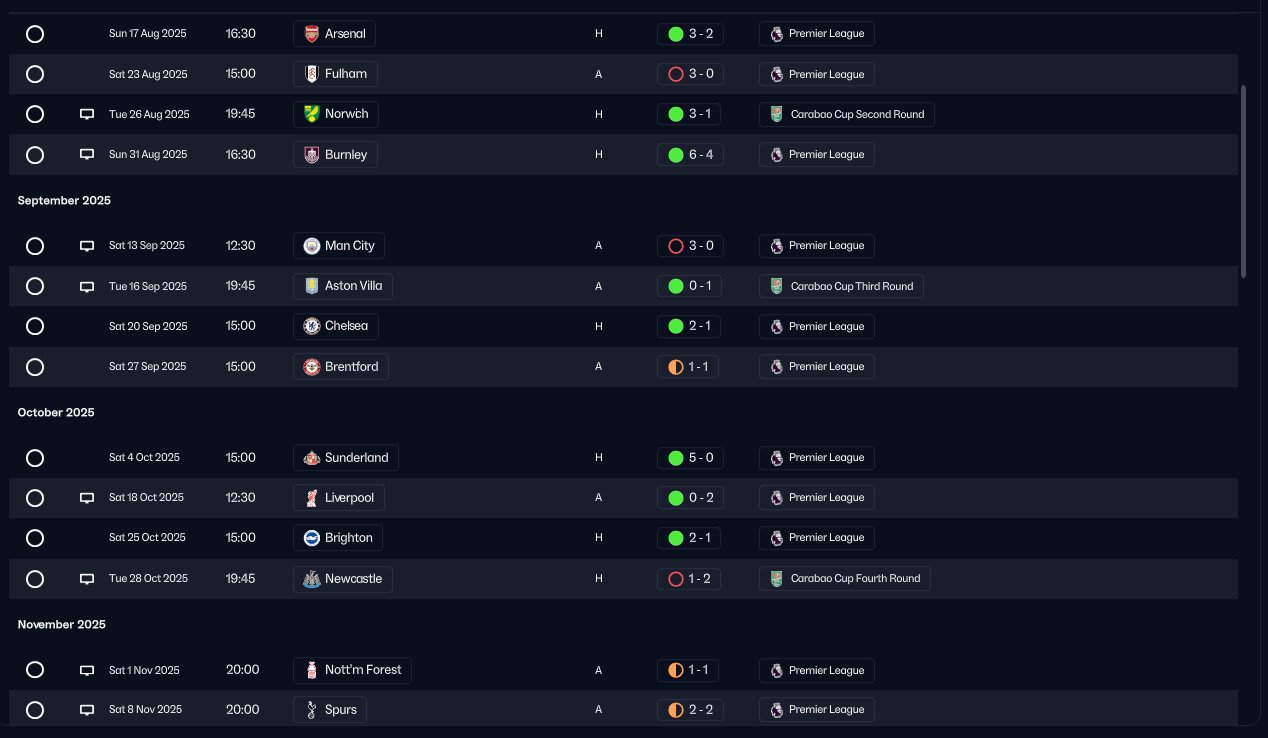
Task: Click the Arsenal club crest icon
Action: 312,34
